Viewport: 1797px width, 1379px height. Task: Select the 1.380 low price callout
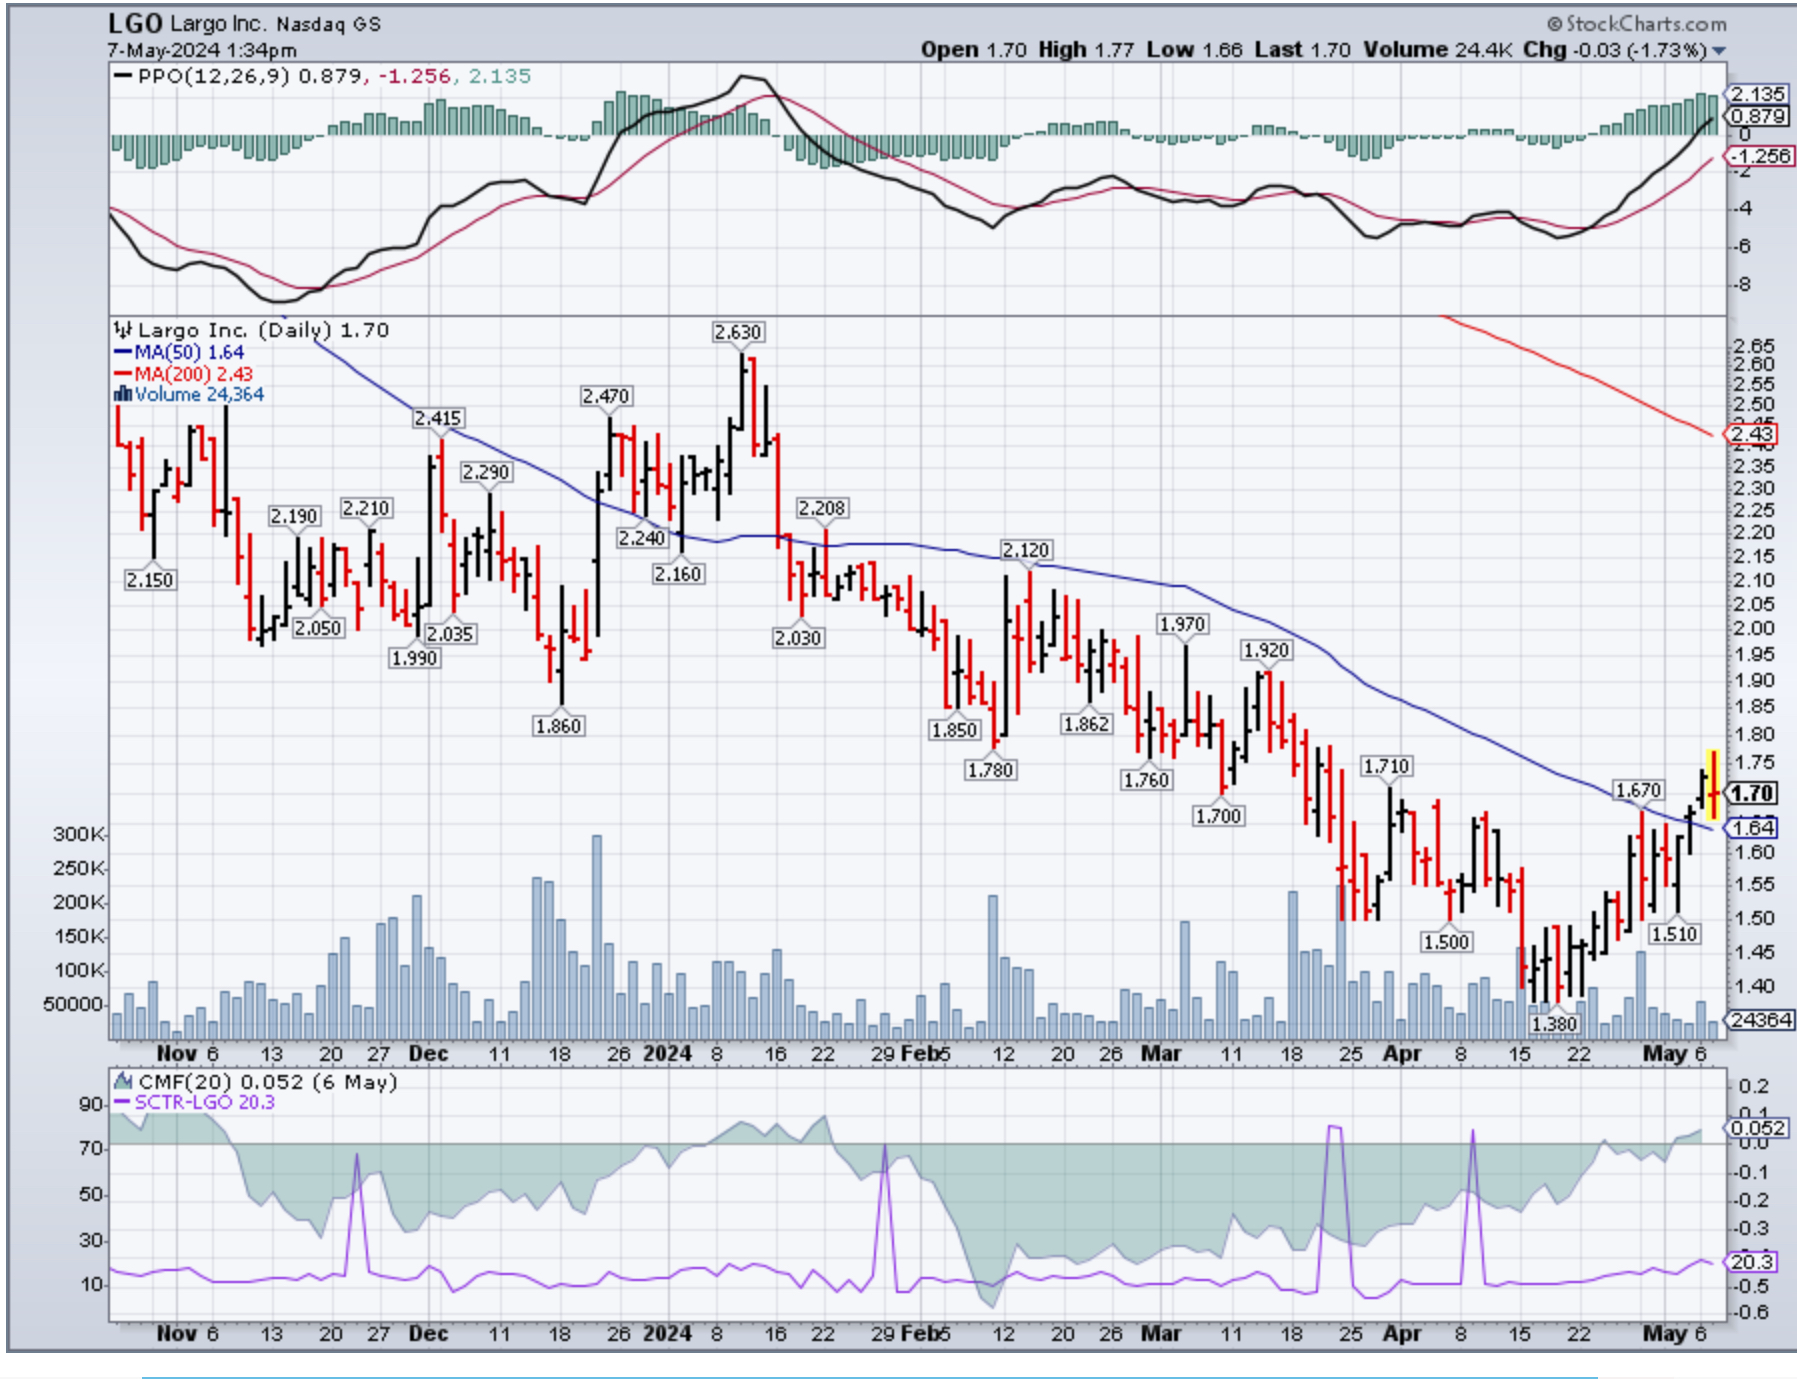click(x=1554, y=1023)
